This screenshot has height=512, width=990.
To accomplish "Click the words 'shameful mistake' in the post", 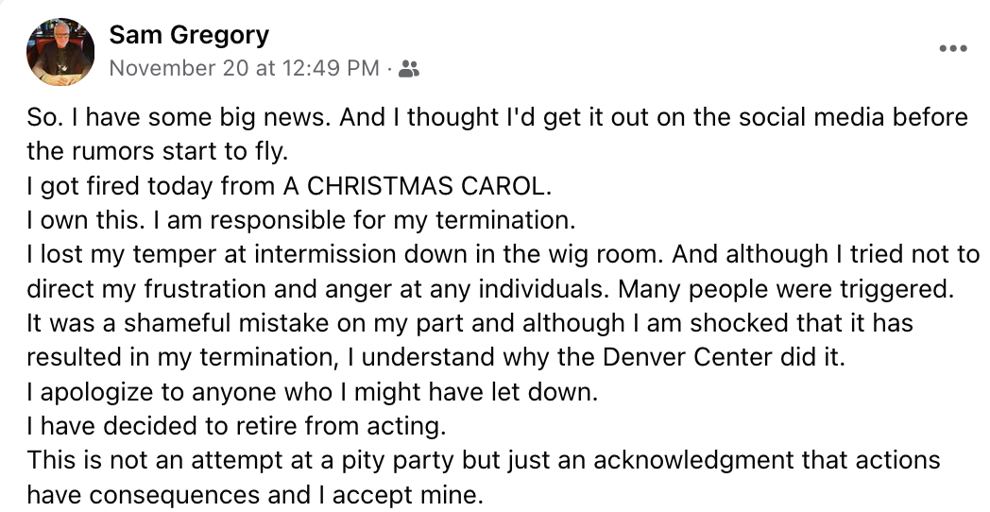I will click(x=226, y=323).
